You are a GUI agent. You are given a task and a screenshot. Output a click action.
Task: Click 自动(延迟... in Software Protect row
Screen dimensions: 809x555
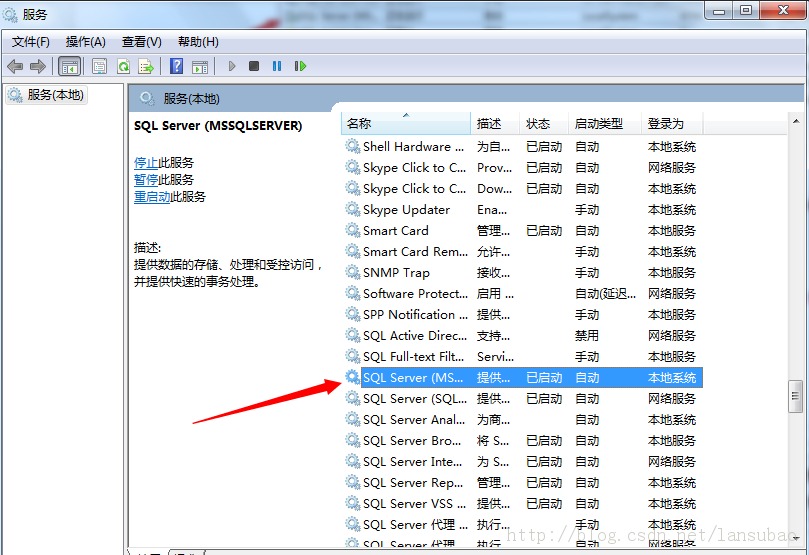[x=605, y=293]
